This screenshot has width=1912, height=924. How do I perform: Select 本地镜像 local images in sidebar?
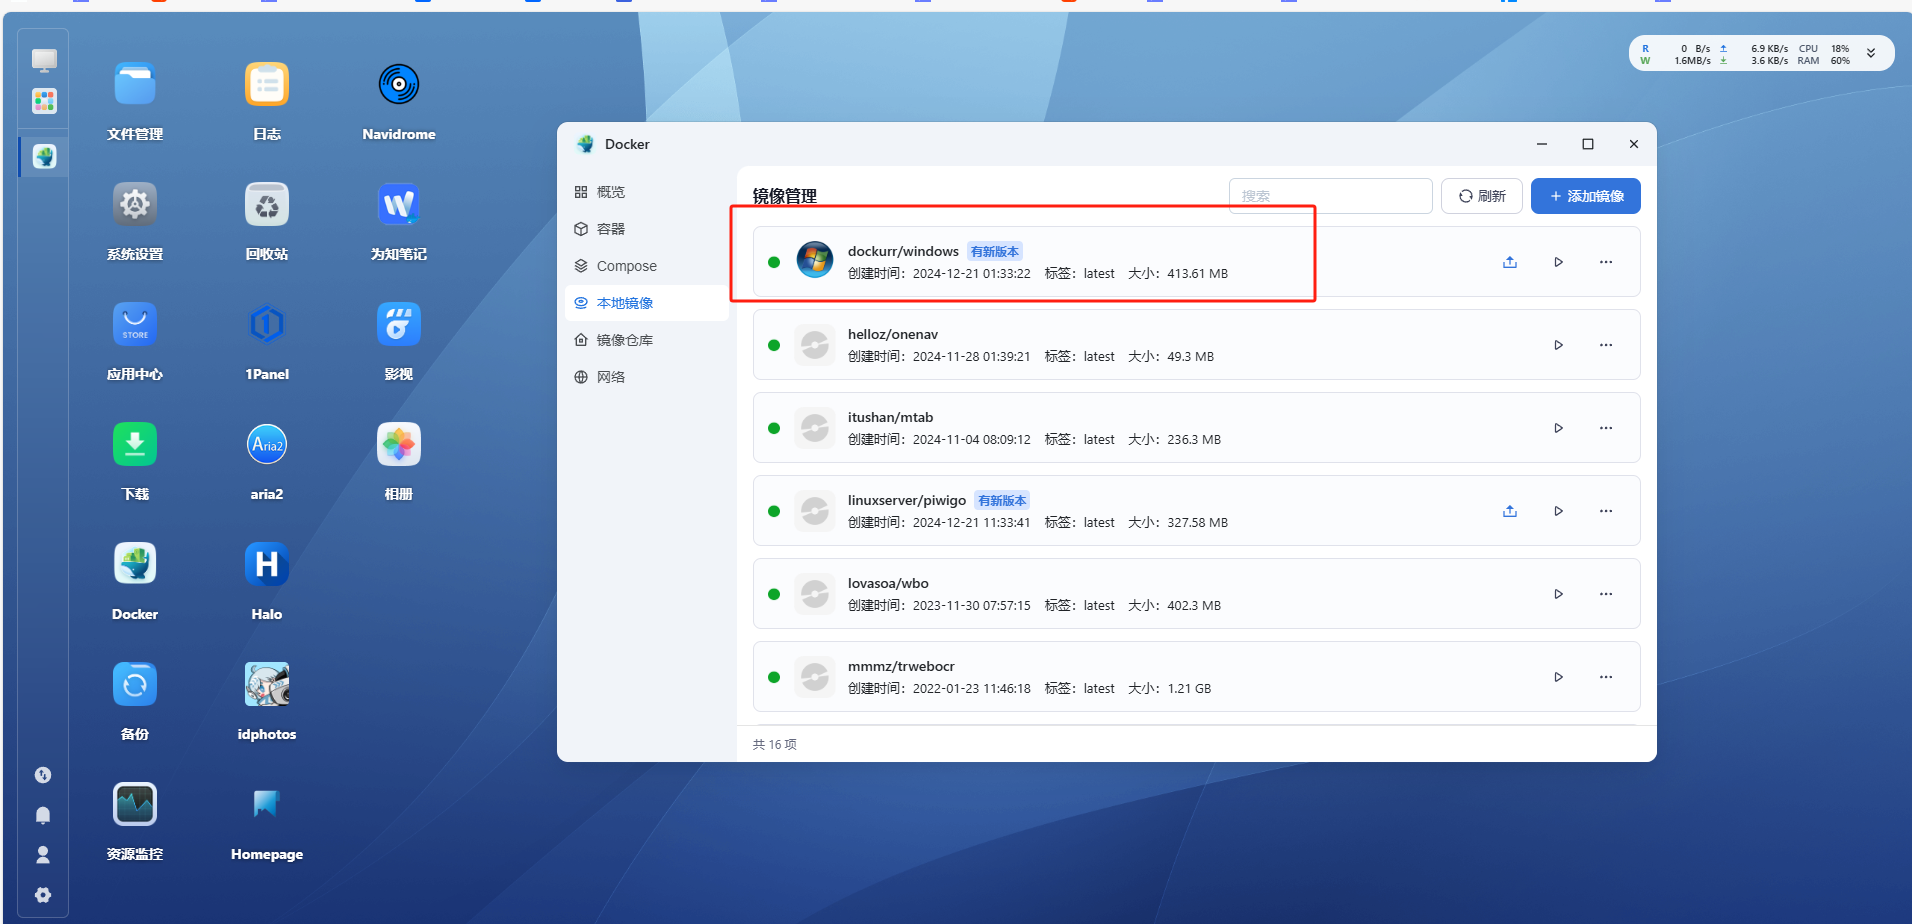pos(647,303)
